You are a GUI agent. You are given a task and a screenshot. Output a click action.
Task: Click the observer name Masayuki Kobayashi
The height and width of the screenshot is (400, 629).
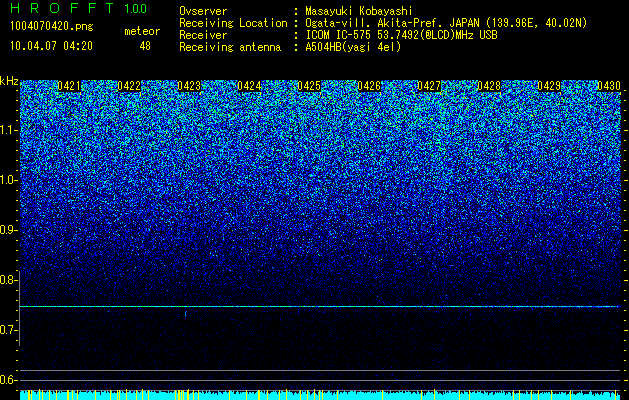point(359,11)
